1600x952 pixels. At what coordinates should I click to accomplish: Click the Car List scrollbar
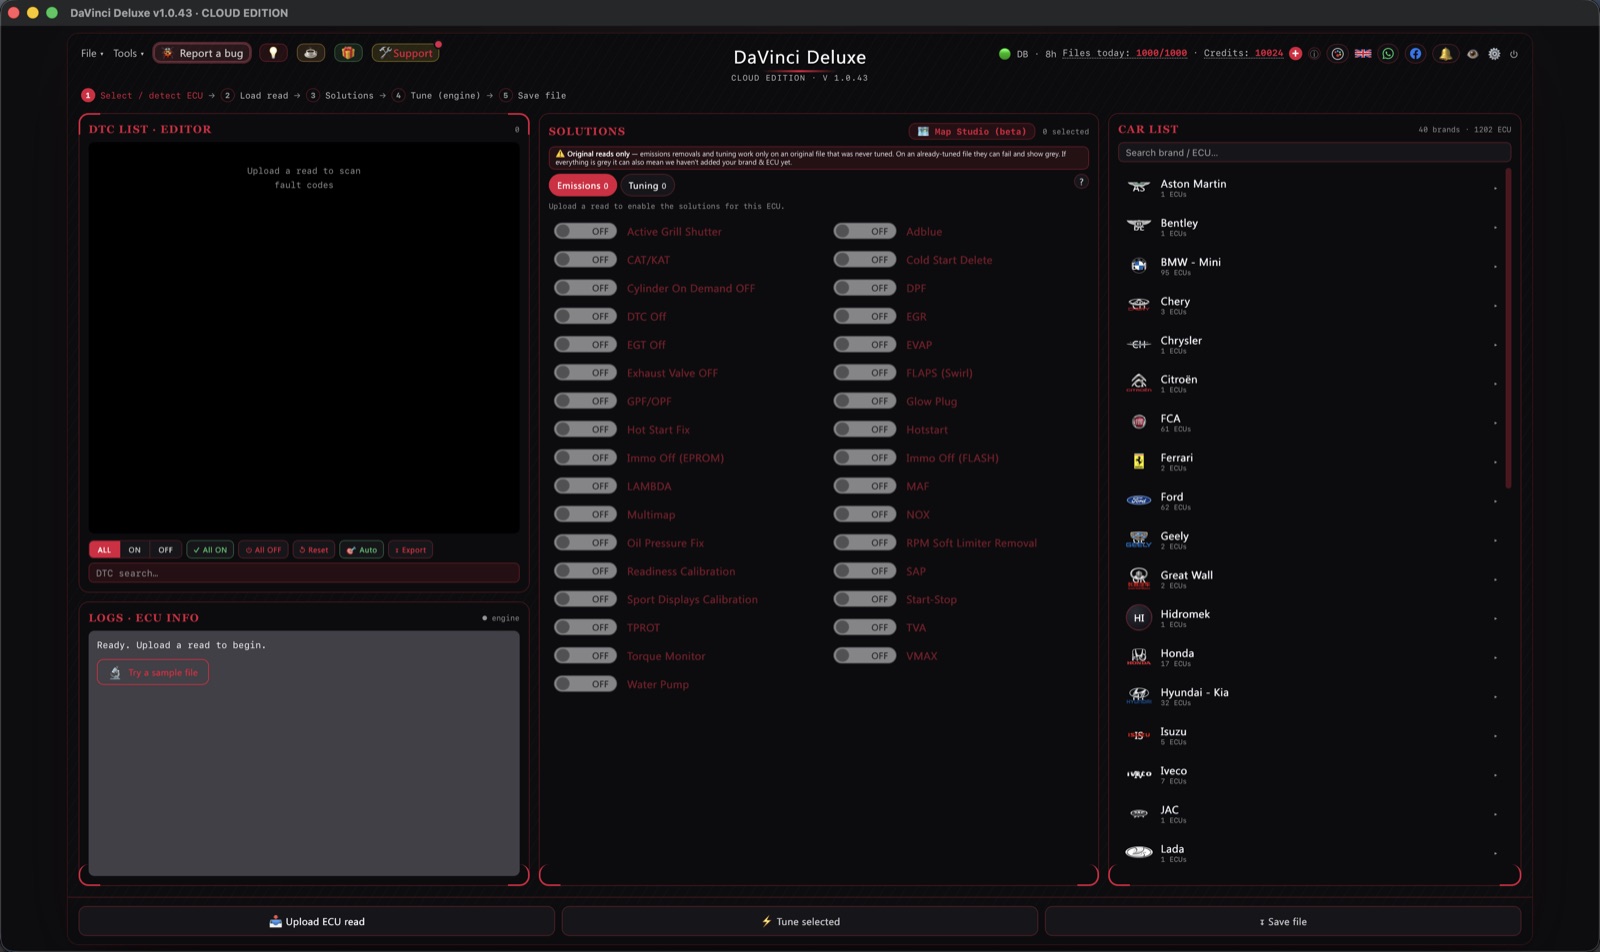tap(1508, 330)
